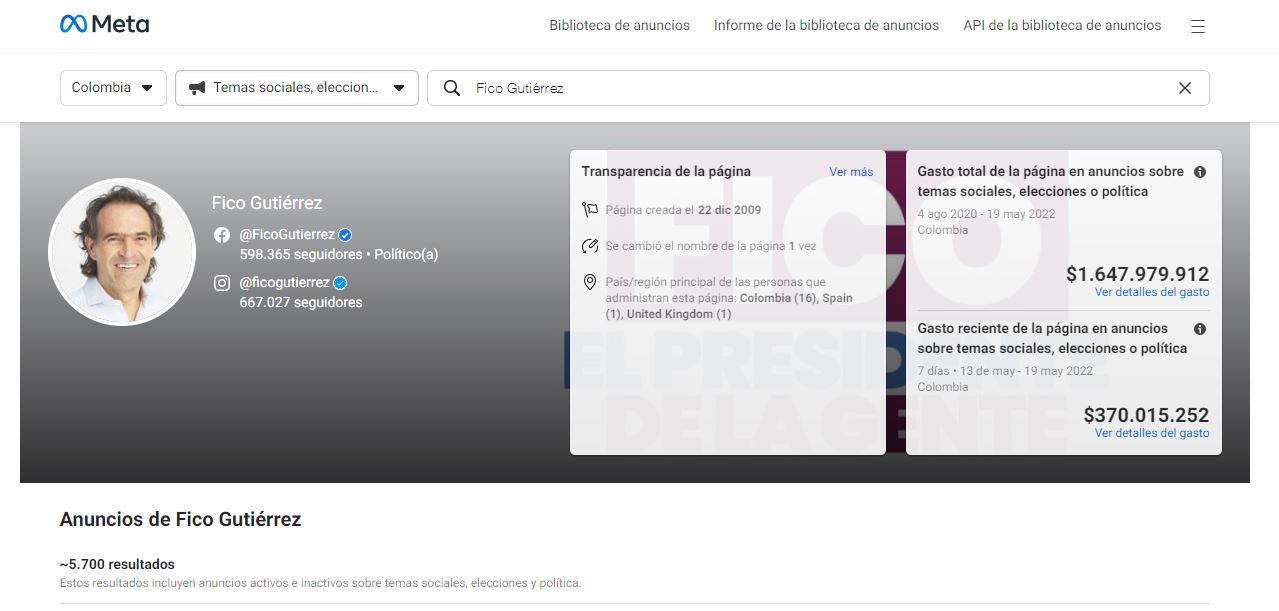
Task: Click Ver detalles del gasto under $370.015.252
Action: pos(1152,433)
